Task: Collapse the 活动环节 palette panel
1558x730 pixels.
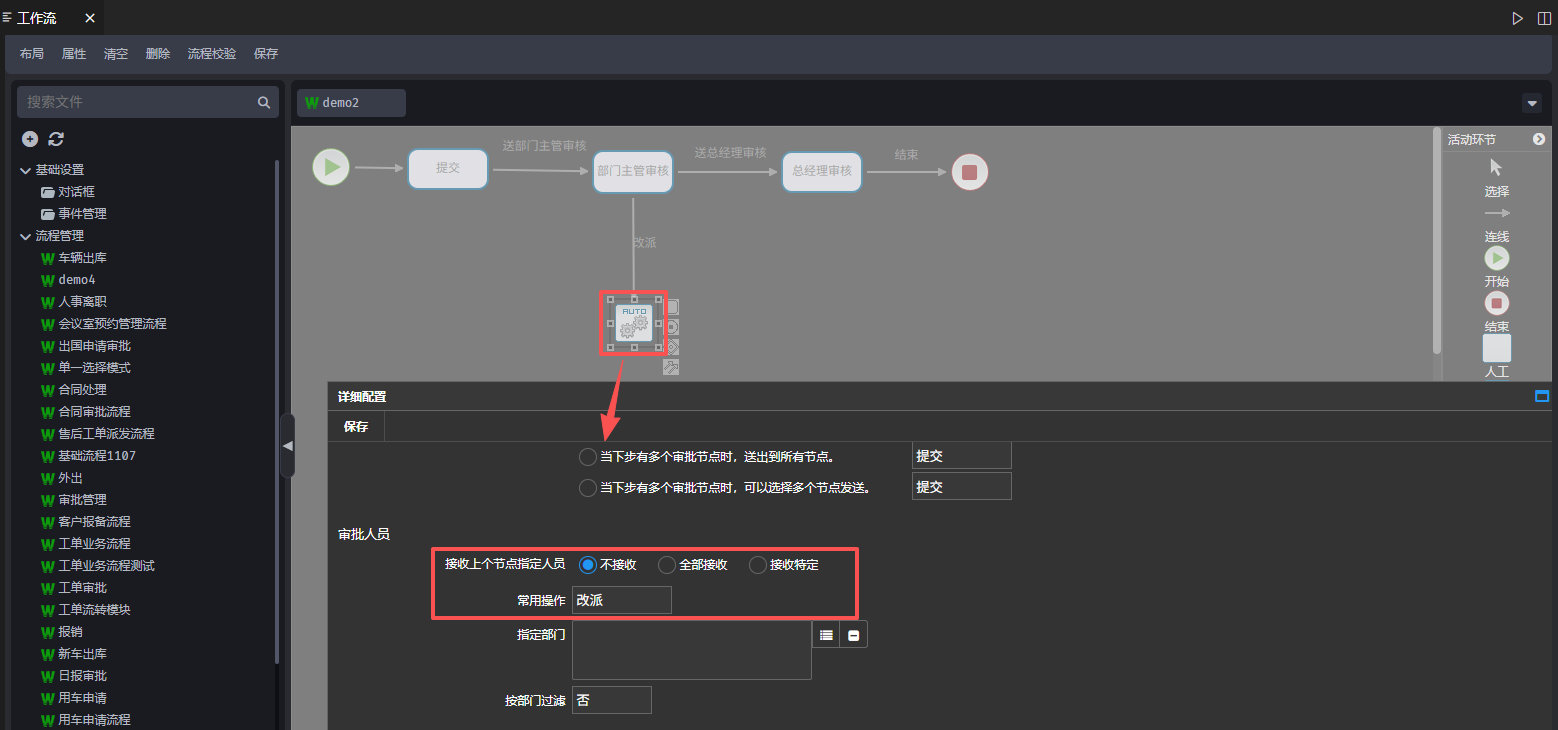Action: click(1539, 140)
